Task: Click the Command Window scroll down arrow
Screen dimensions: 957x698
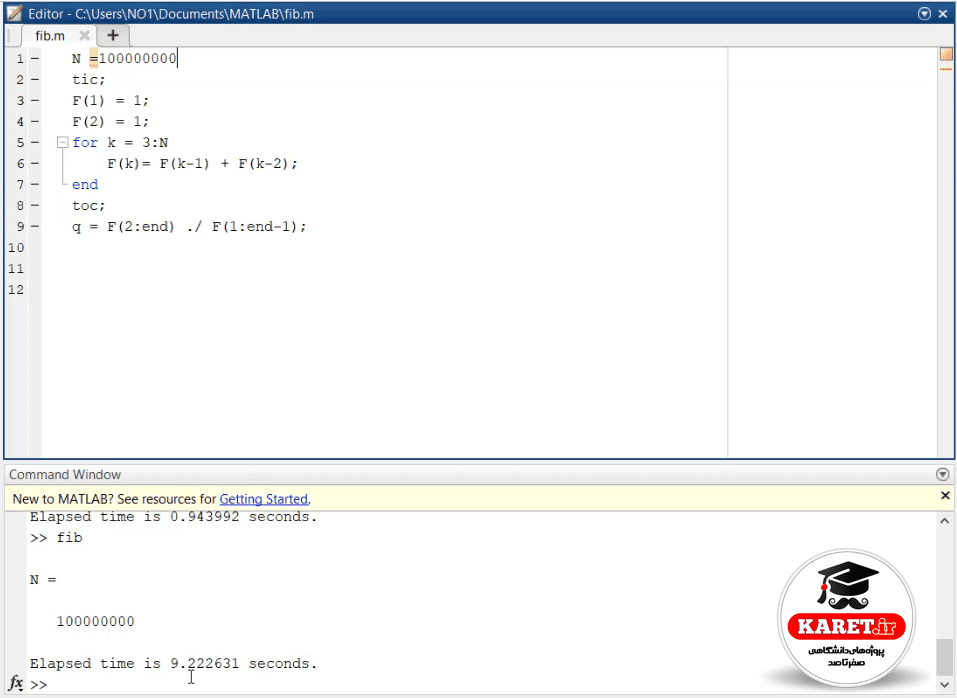Action: (944, 684)
